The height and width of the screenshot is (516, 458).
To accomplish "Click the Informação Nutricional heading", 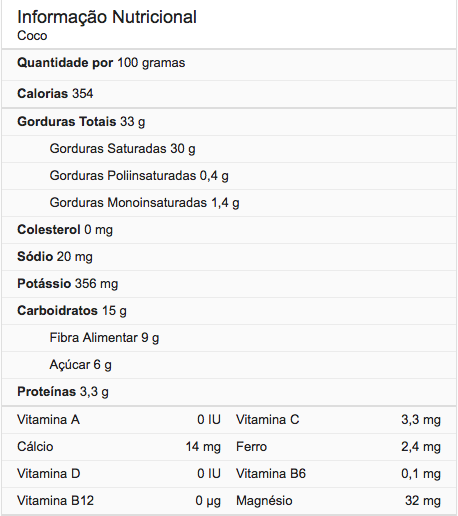I will [107, 17].
